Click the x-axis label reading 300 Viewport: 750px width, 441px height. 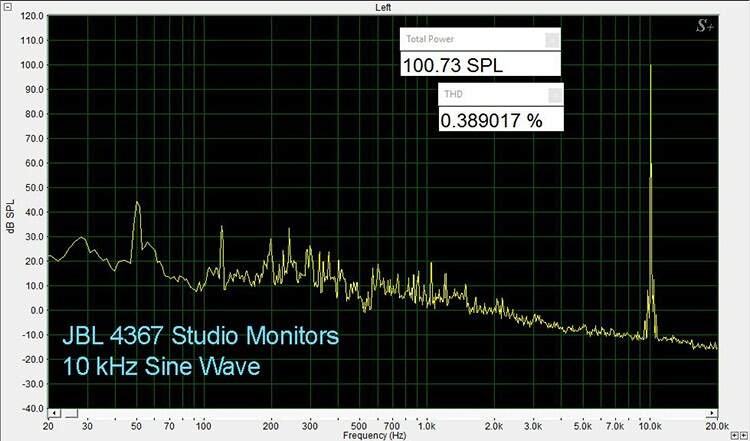310,426
